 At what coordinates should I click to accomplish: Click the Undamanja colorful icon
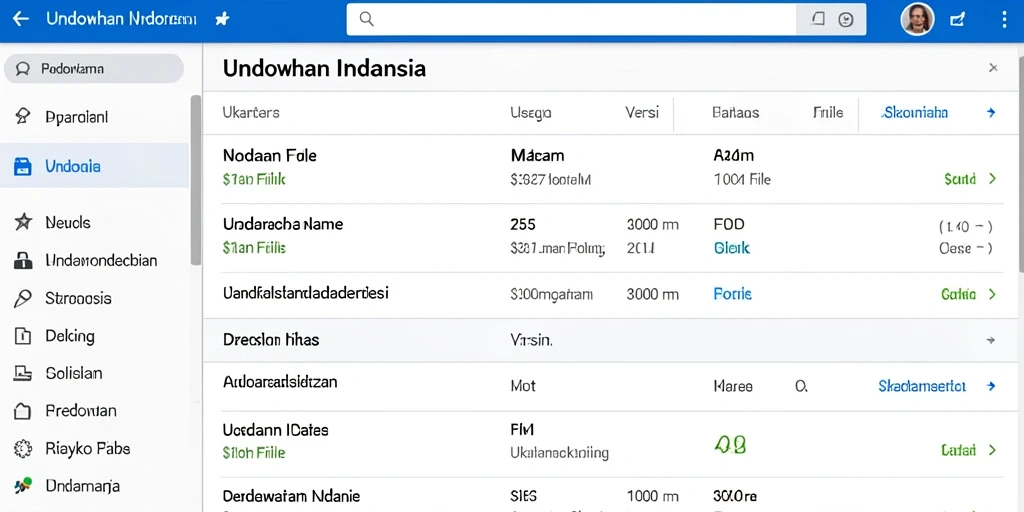point(23,485)
